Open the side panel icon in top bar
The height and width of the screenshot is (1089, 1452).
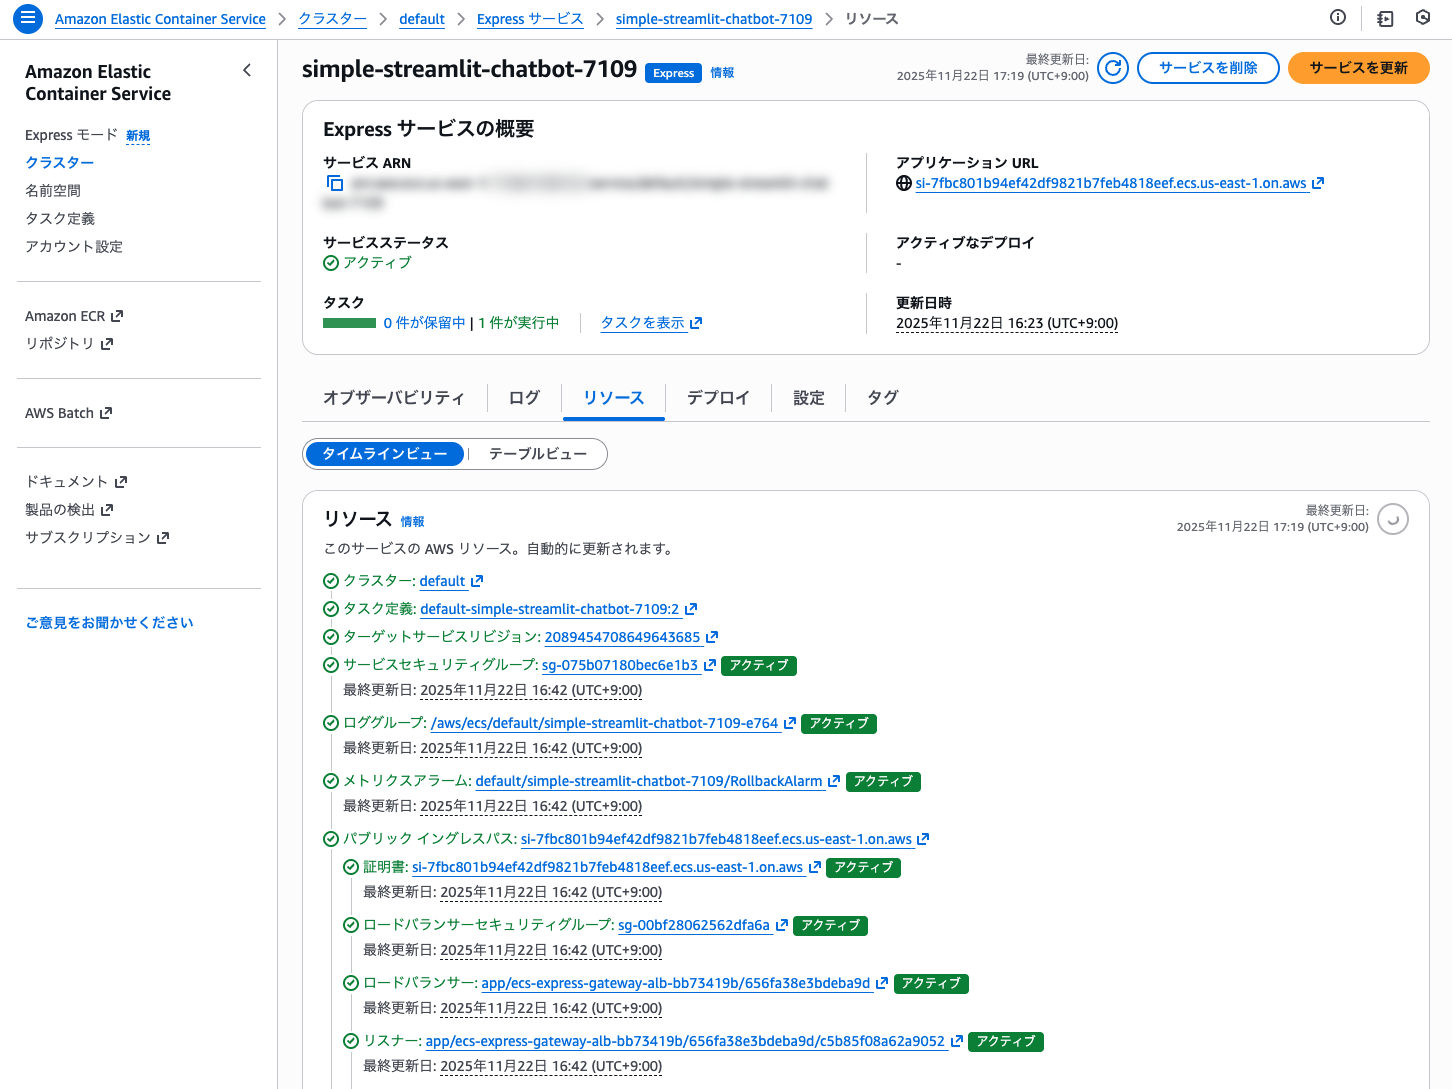click(1385, 18)
